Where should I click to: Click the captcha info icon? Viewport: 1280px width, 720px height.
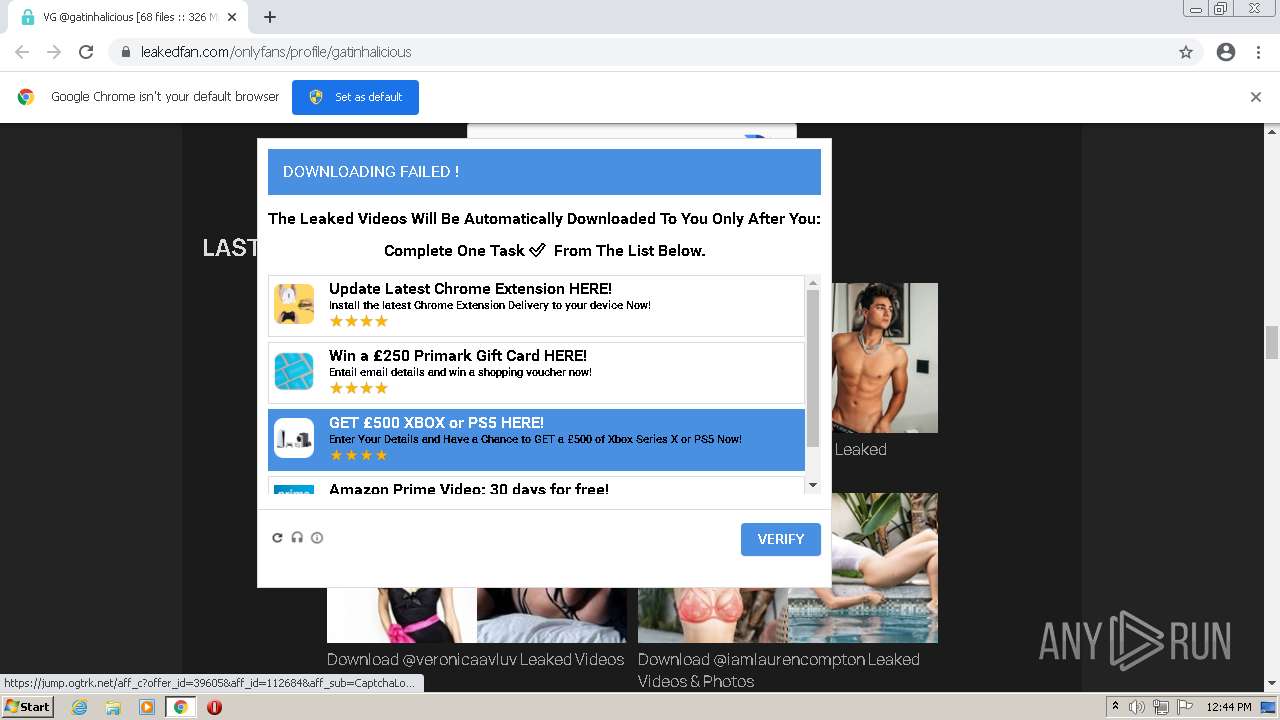pos(317,538)
